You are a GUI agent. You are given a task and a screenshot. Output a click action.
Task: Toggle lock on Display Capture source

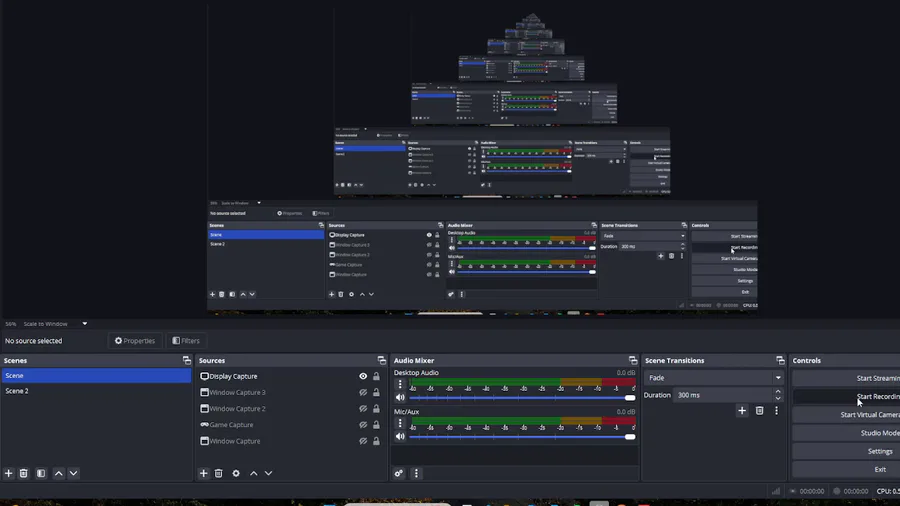point(376,376)
